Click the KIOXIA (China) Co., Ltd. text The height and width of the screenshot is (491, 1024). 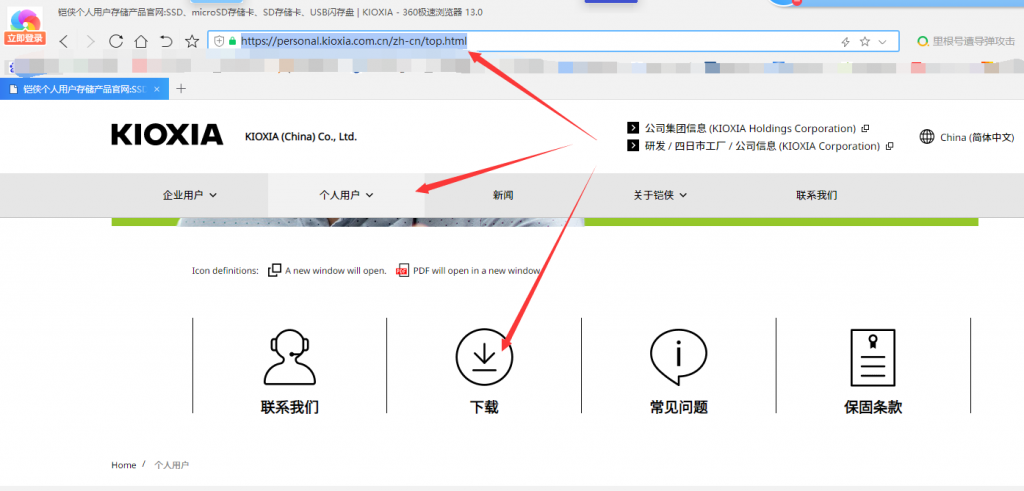(x=301, y=137)
